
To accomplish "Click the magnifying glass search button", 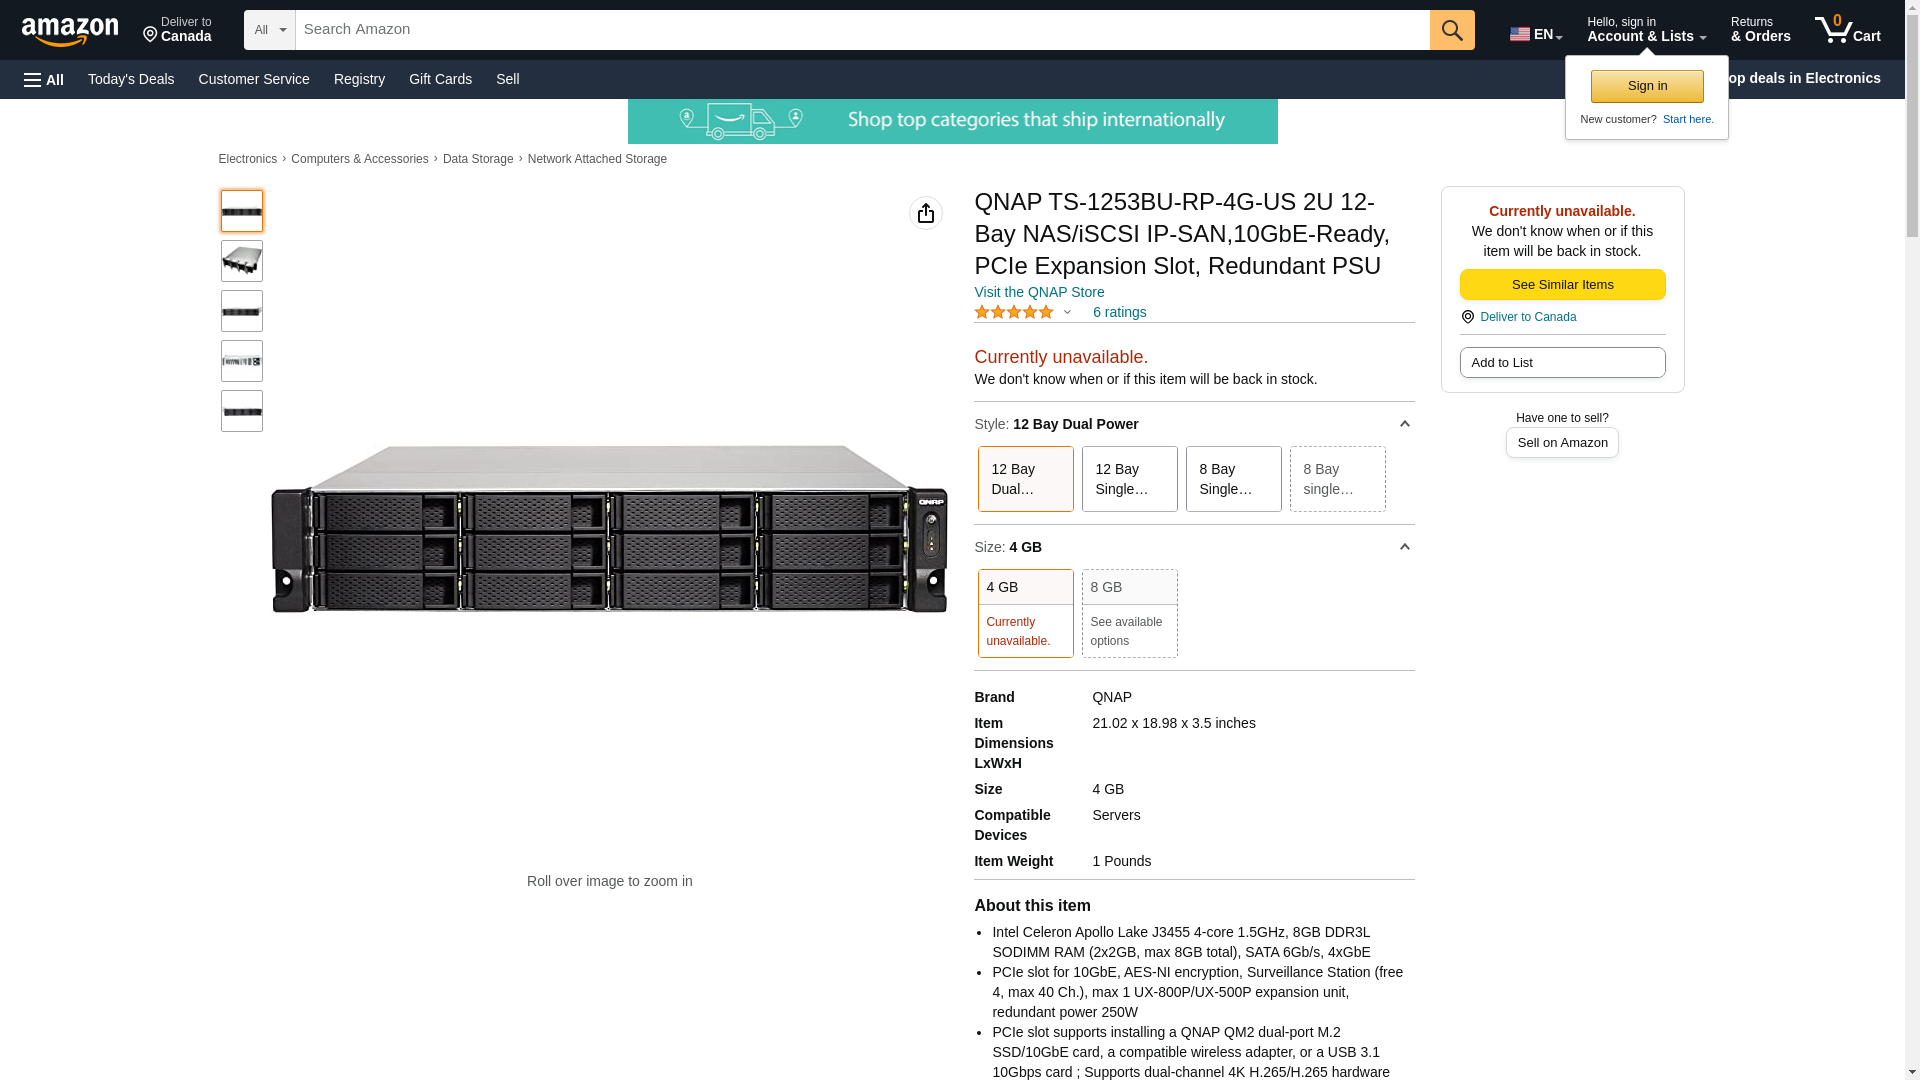I will coord(1451,30).
